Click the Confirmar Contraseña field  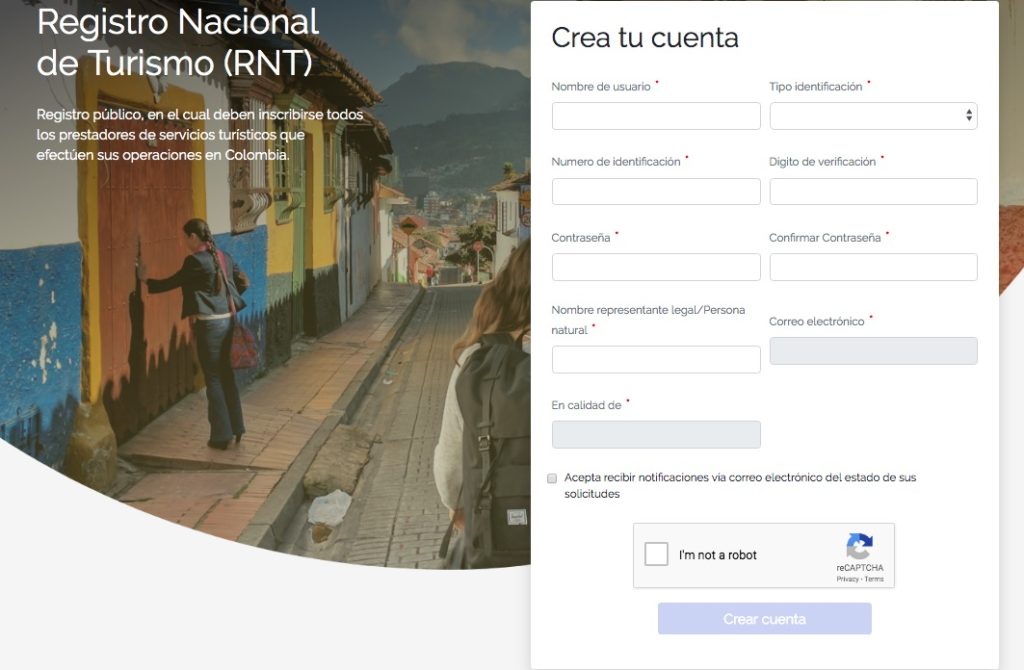pos(872,267)
